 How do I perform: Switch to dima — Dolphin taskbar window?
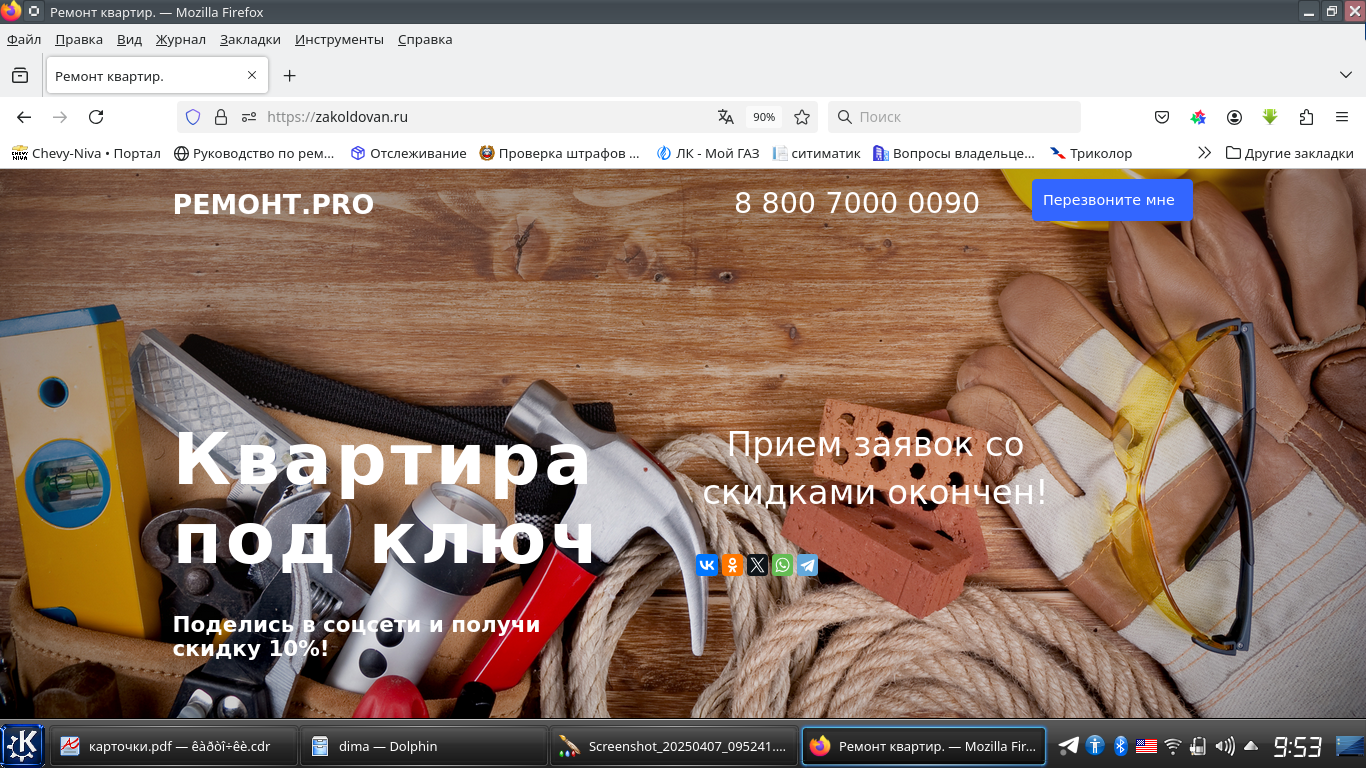pos(424,746)
